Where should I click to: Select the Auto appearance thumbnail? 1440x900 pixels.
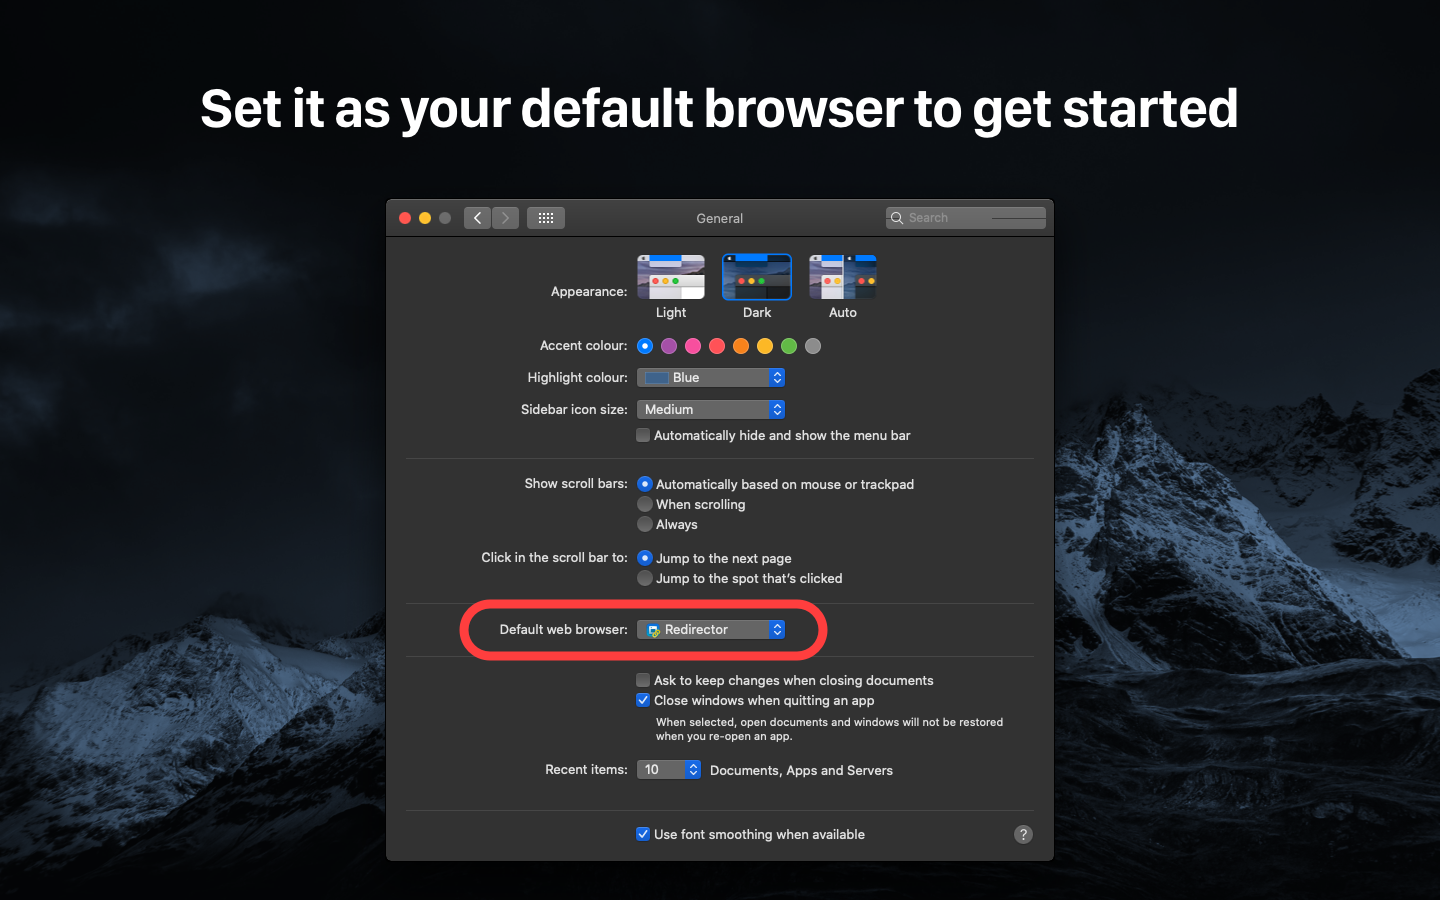click(x=843, y=277)
